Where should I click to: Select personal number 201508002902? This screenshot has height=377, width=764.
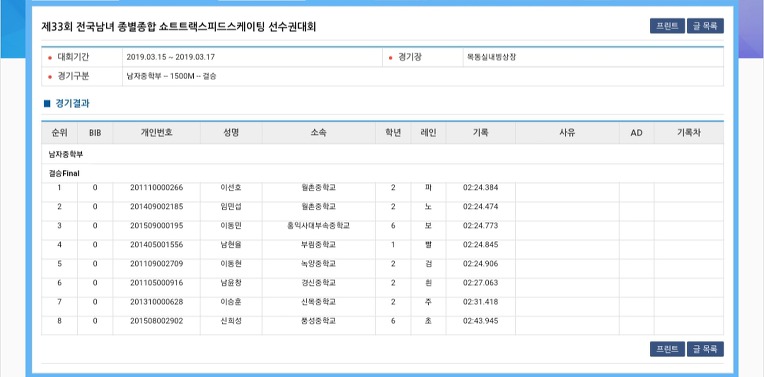[x=156, y=321]
